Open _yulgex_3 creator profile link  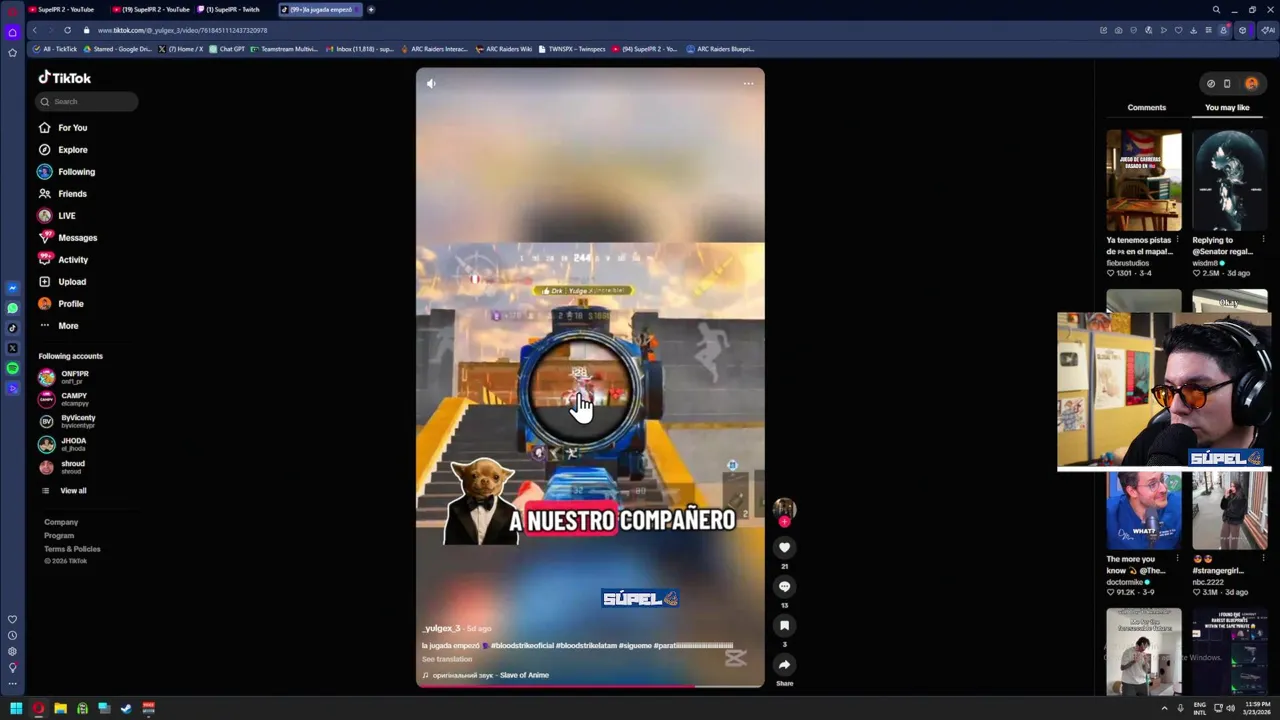[441, 628]
